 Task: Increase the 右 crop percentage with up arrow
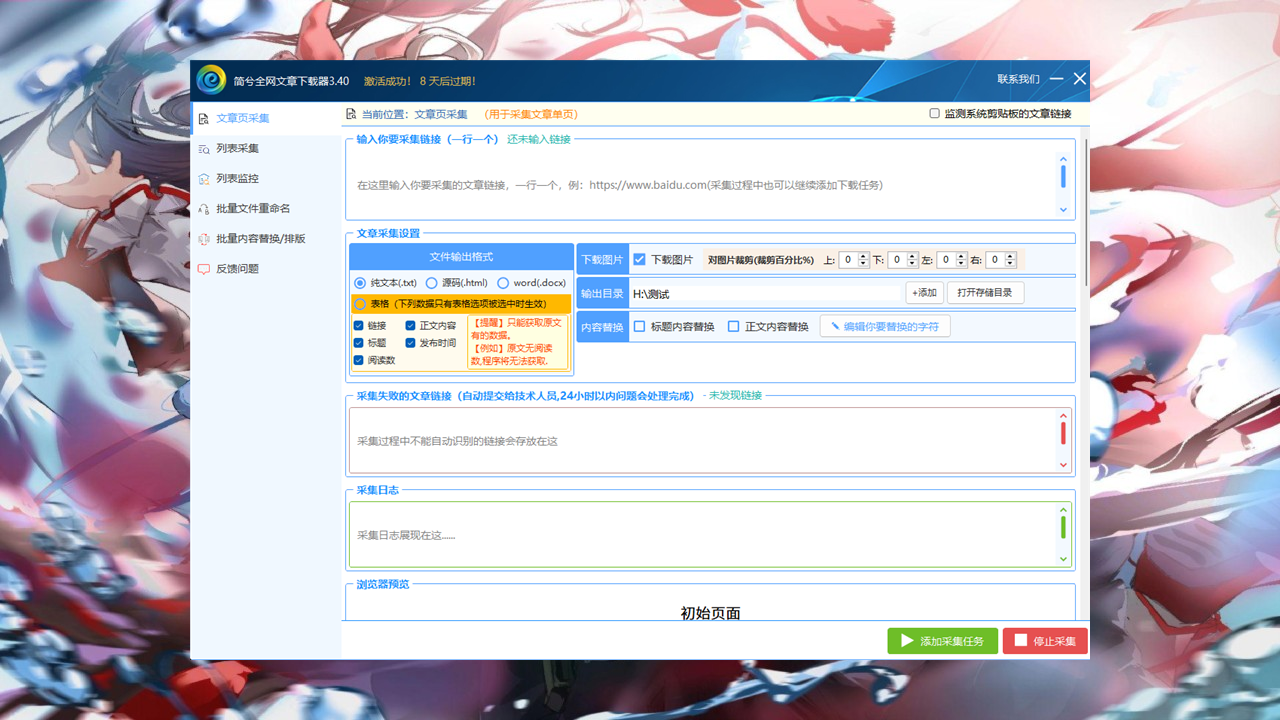[1010, 256]
